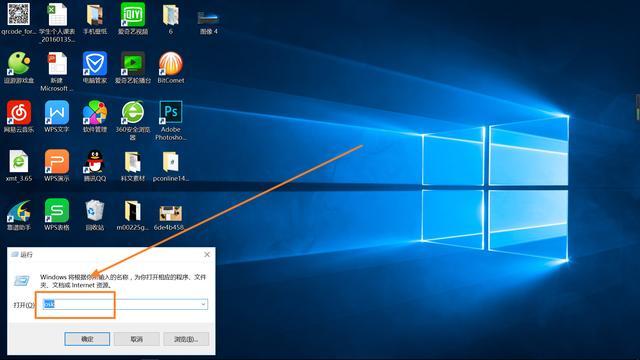Image resolution: width=640 pixels, height=360 pixels.
Task: Select the Adobe Photoshop shortcut icon
Action: tap(171, 112)
